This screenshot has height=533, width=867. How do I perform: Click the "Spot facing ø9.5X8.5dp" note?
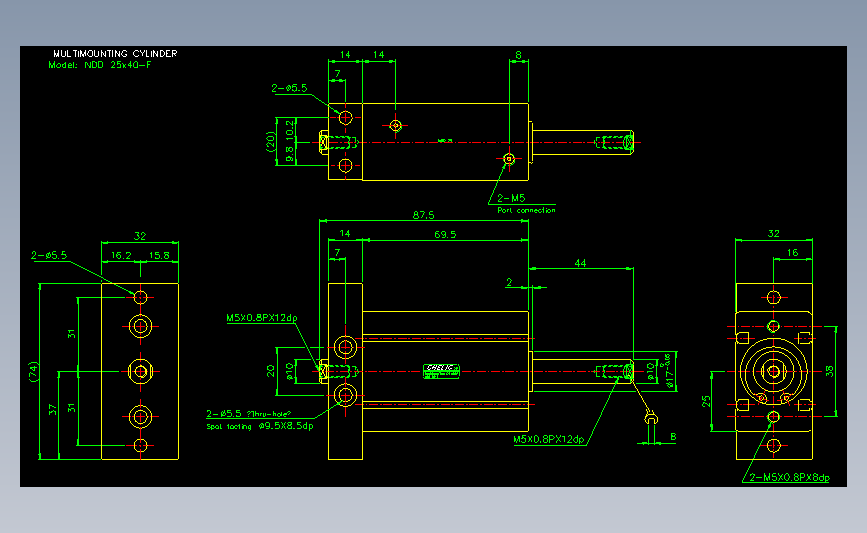click(x=260, y=426)
